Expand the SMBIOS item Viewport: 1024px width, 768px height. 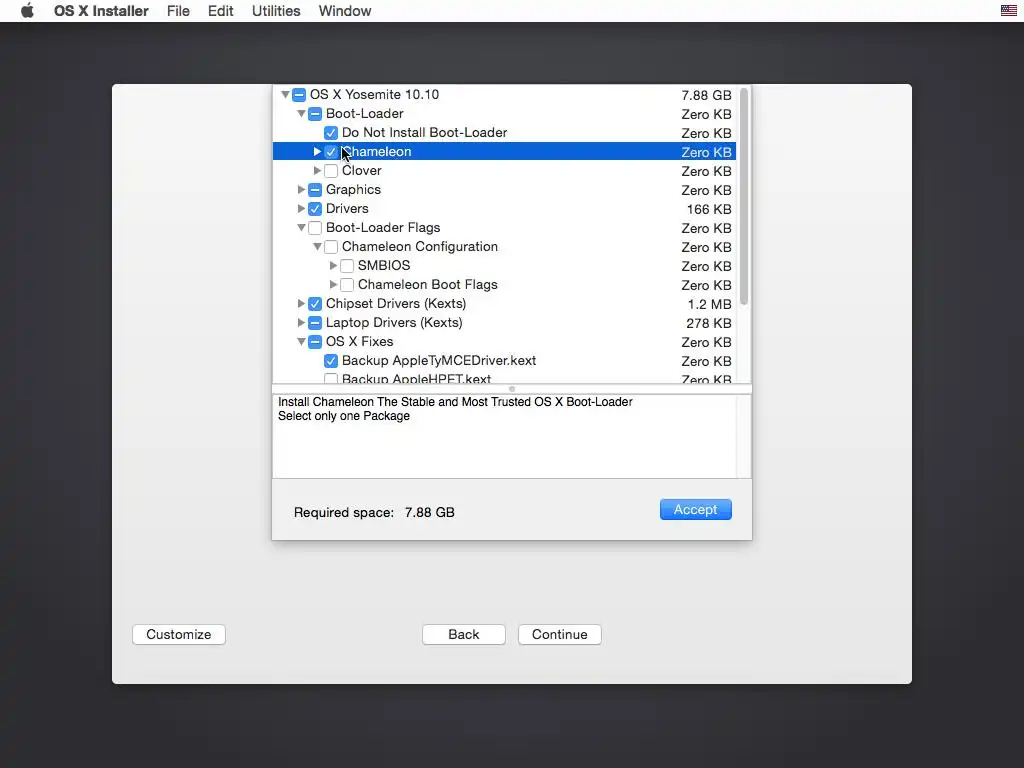point(333,266)
